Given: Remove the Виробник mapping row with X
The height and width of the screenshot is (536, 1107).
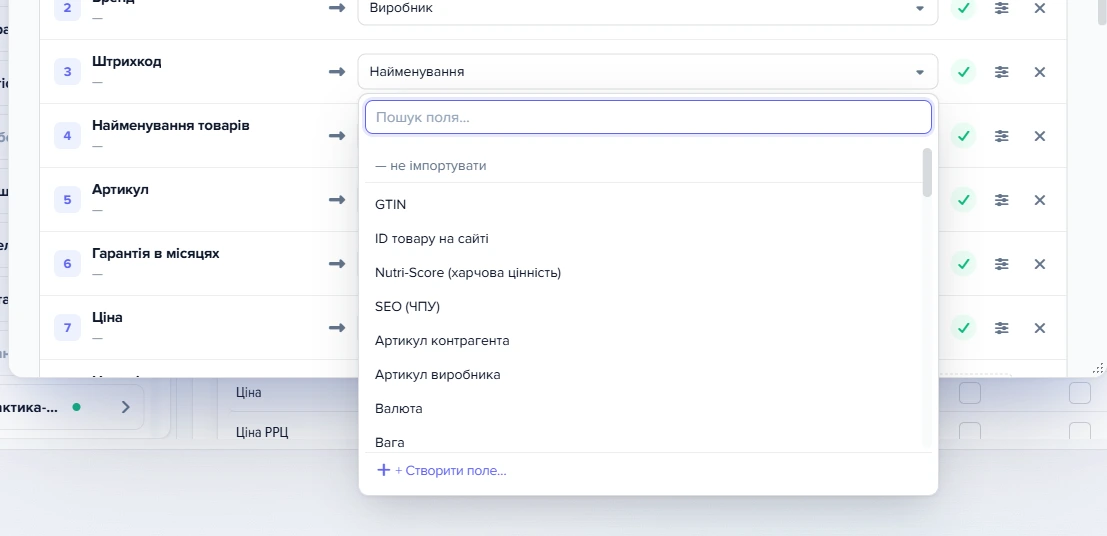Looking at the screenshot, I should pyautogui.click(x=1039, y=8).
